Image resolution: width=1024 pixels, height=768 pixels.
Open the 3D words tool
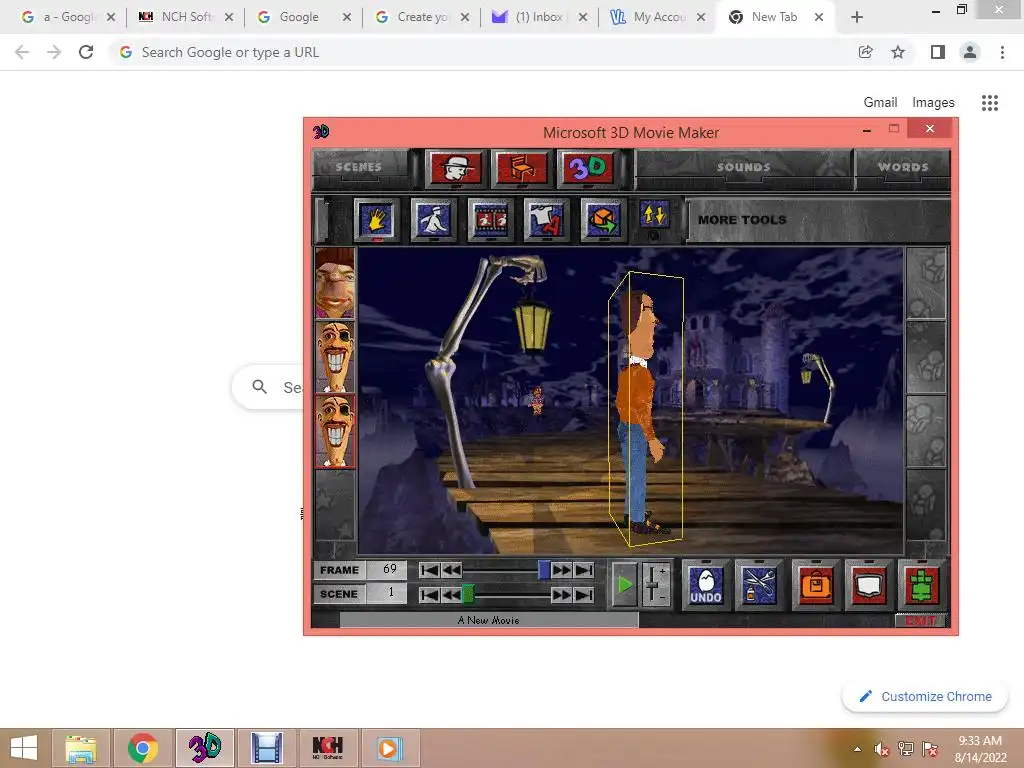587,168
